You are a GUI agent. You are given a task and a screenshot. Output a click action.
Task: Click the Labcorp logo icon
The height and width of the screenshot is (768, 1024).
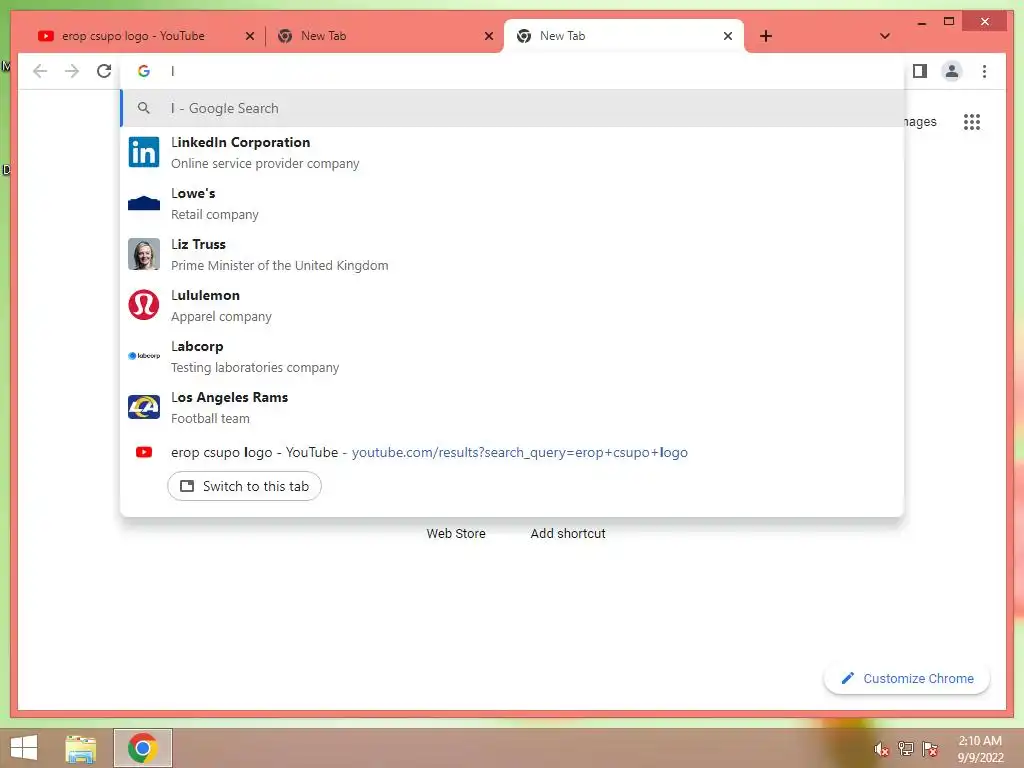(144, 356)
